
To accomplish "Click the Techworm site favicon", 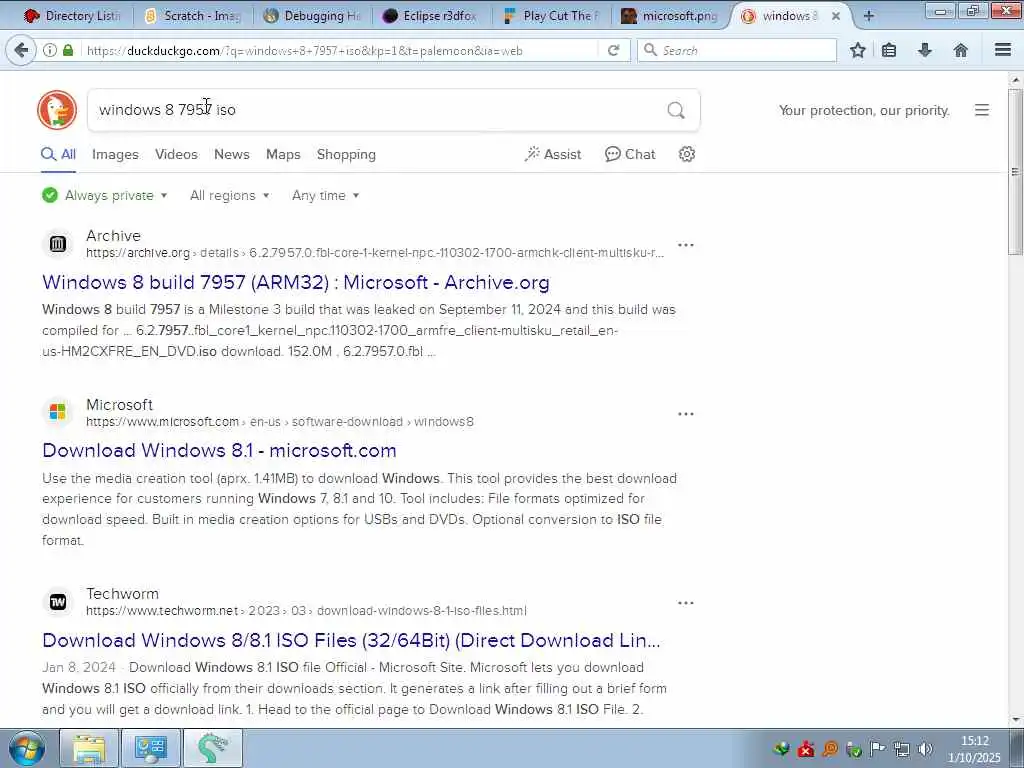I will 57,601.
